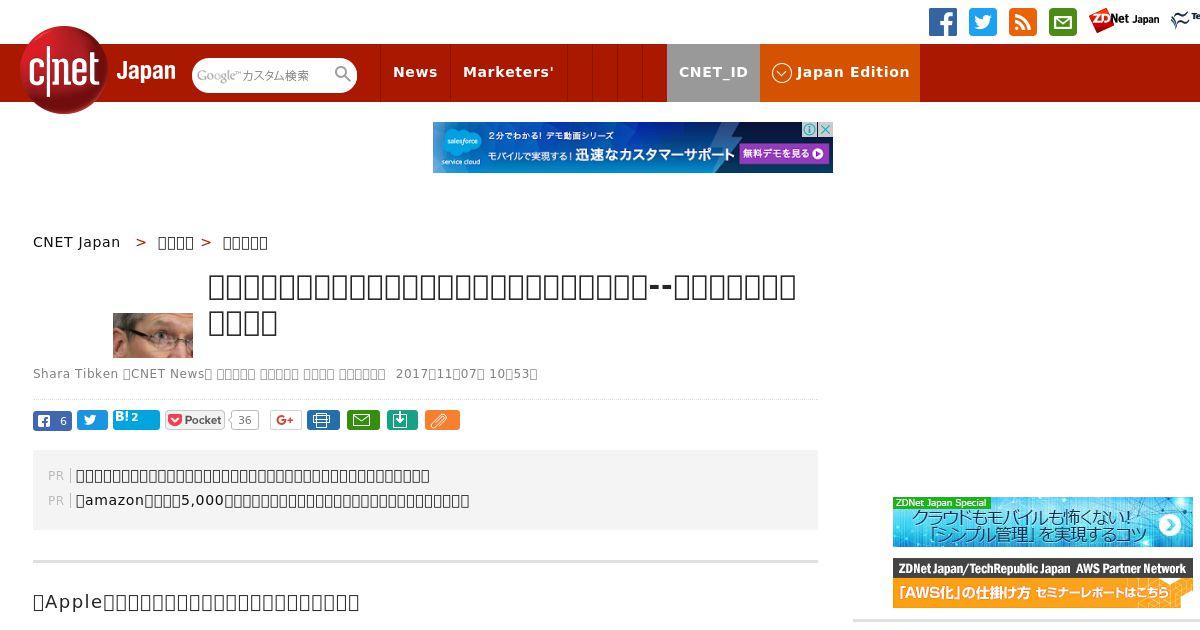Image resolution: width=1200 pixels, height=630 pixels.
Task: Open the first PR sponsored link
Action: (x=253, y=476)
